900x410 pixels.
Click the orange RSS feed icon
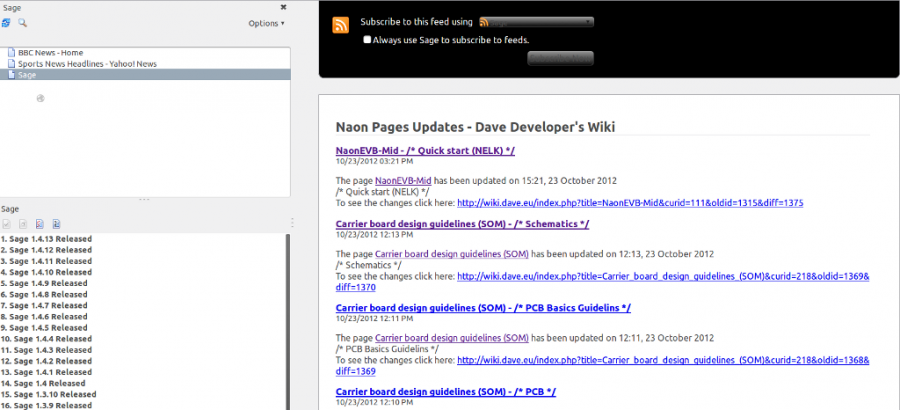point(341,26)
